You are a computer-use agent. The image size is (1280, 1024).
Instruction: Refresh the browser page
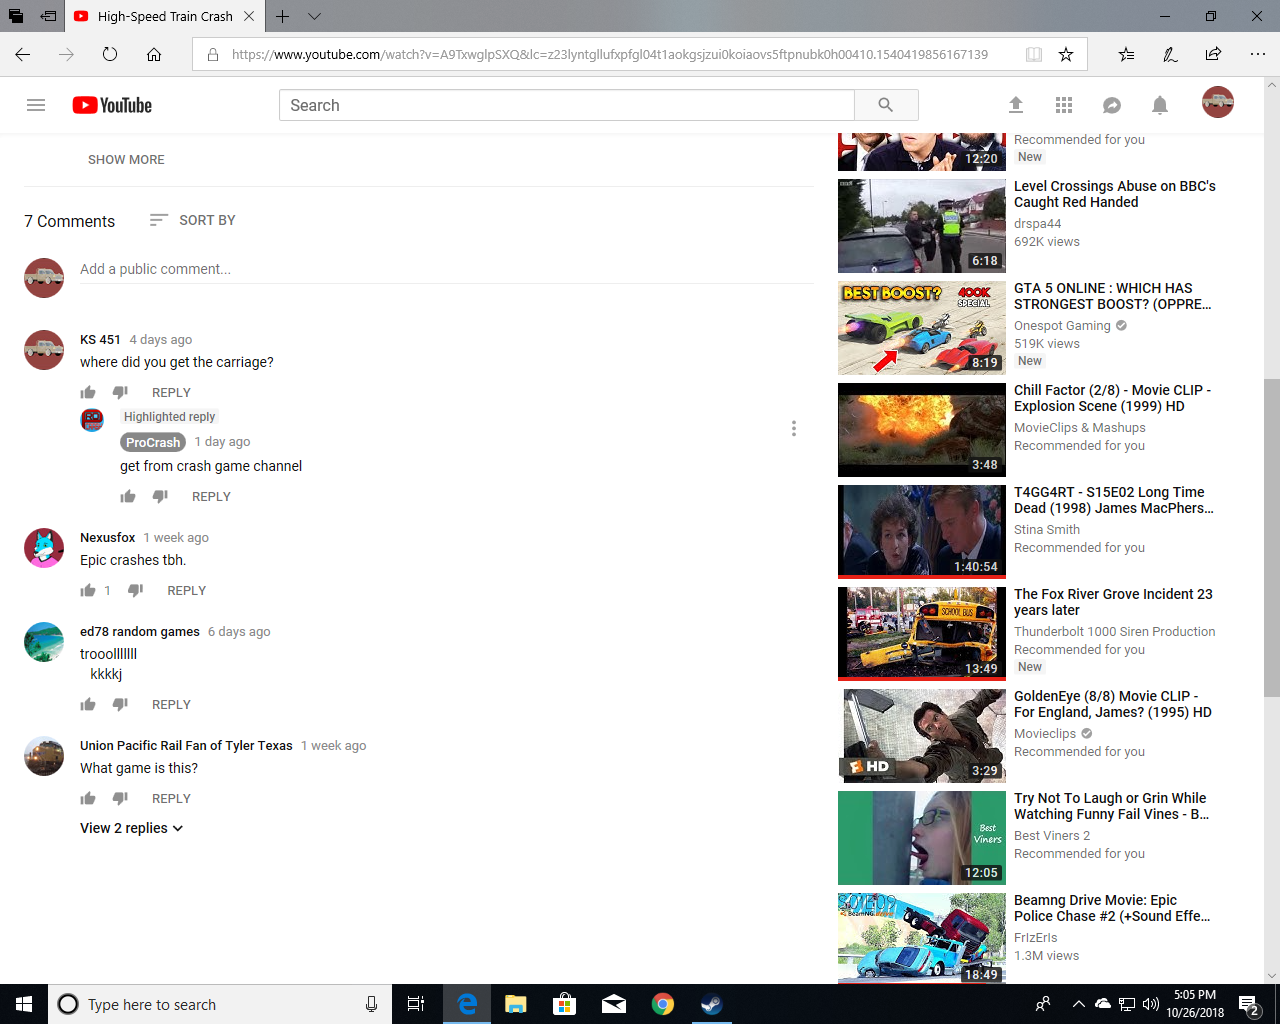coord(110,54)
